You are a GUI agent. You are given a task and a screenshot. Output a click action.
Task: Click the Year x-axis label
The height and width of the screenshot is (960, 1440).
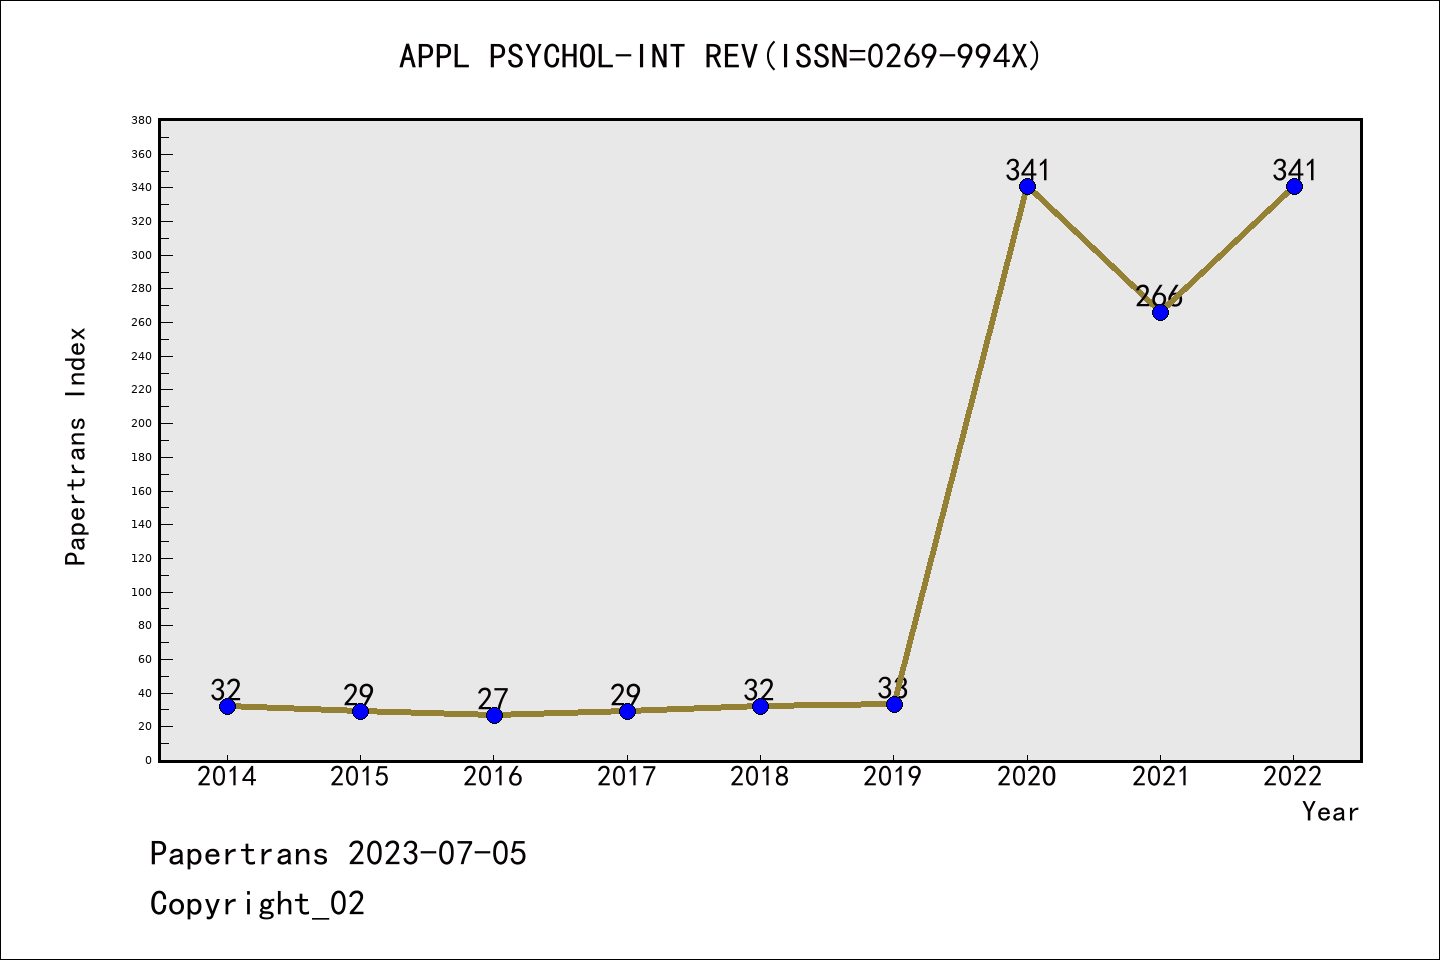tap(1330, 811)
